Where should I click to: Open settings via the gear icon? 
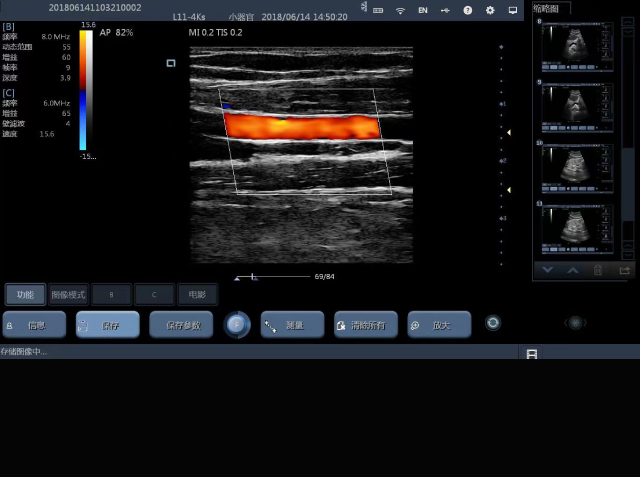(490, 10)
